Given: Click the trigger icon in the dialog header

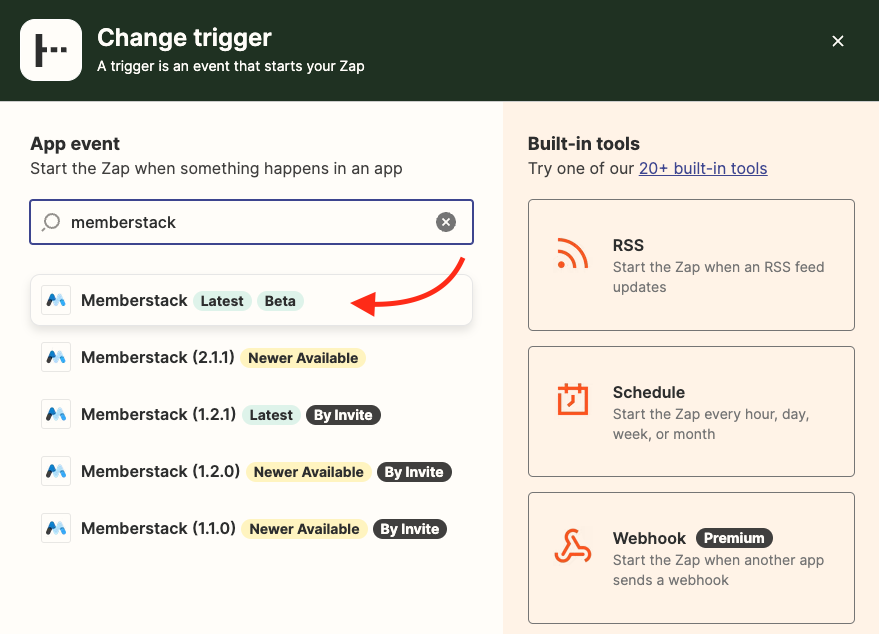Looking at the screenshot, I should (x=51, y=50).
